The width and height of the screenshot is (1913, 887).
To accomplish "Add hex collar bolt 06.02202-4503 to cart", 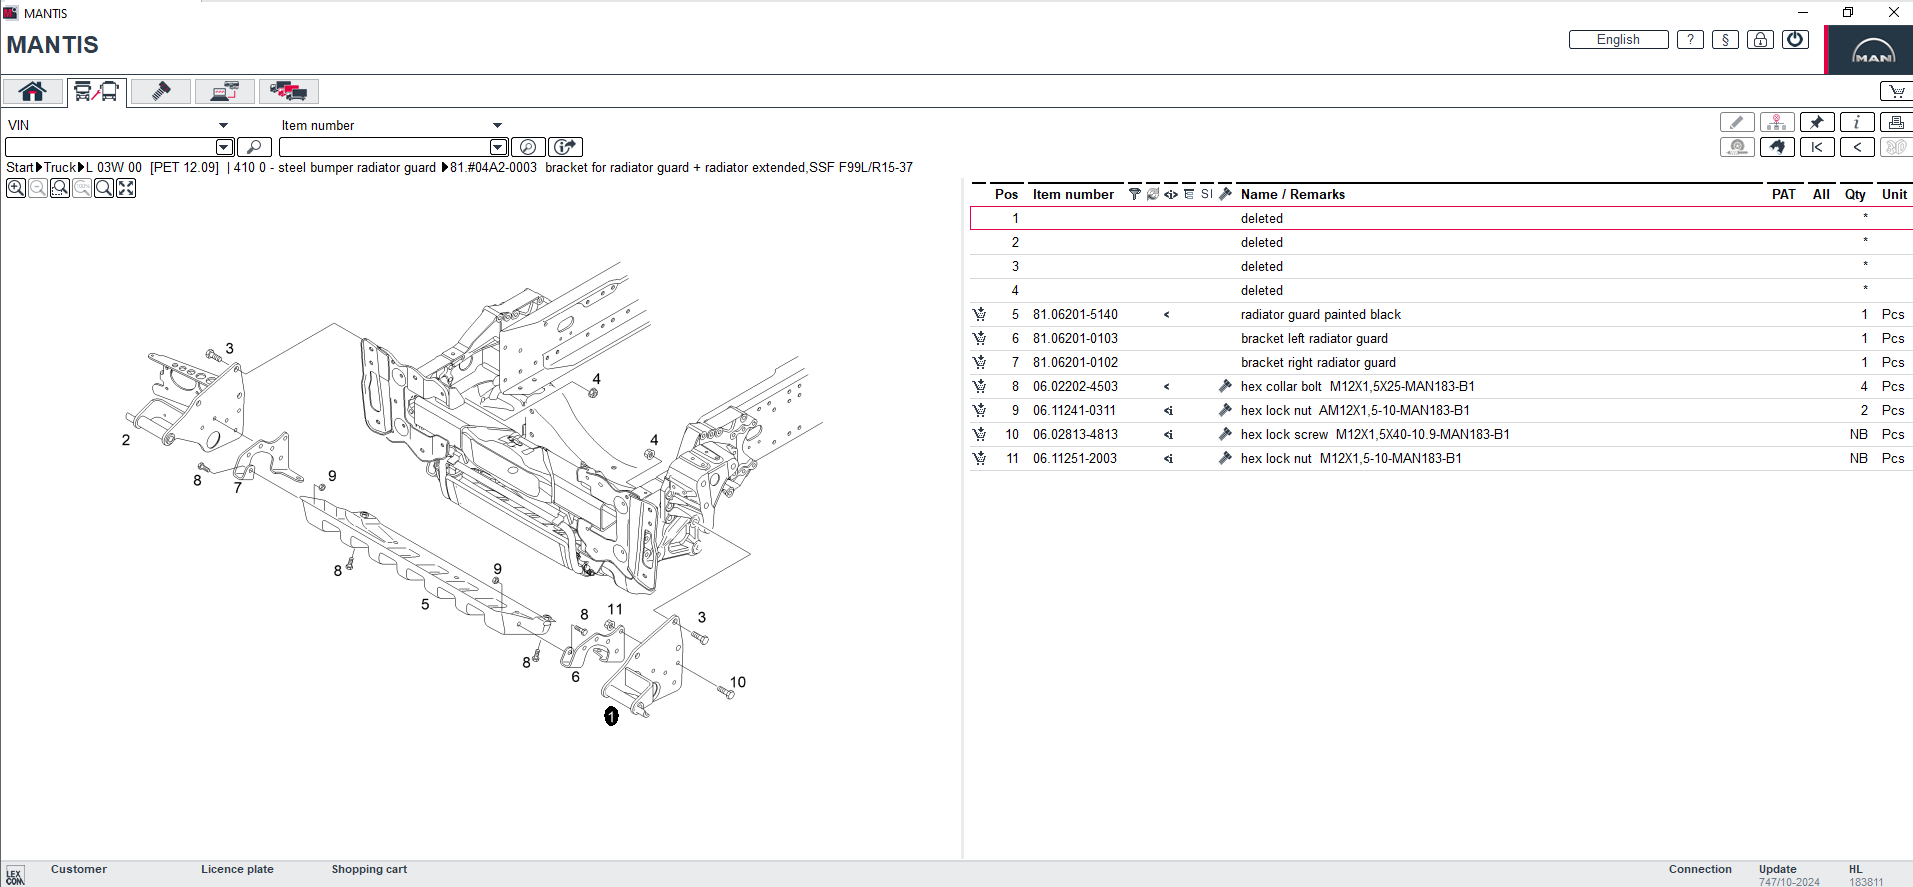I will coord(979,386).
